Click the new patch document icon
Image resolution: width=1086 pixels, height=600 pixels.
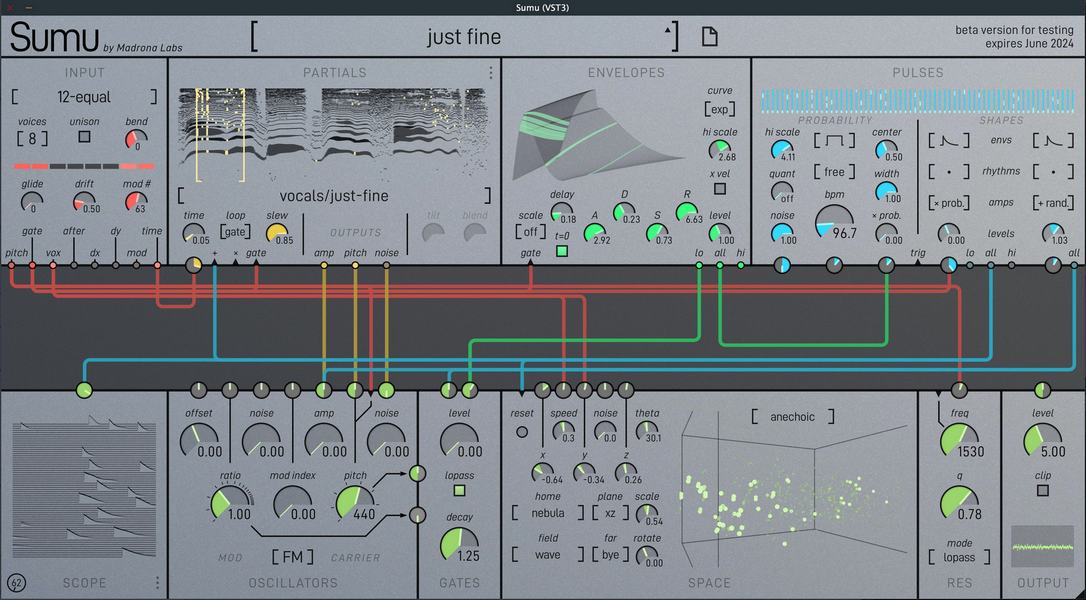pyautogui.click(x=709, y=36)
